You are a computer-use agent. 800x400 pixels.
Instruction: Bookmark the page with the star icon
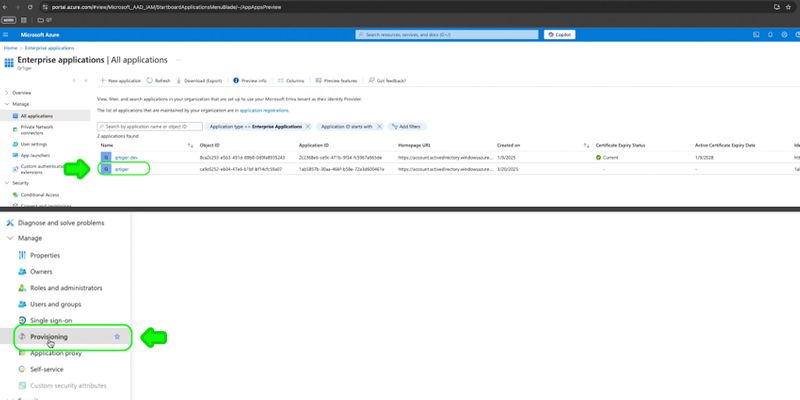pos(788,7)
